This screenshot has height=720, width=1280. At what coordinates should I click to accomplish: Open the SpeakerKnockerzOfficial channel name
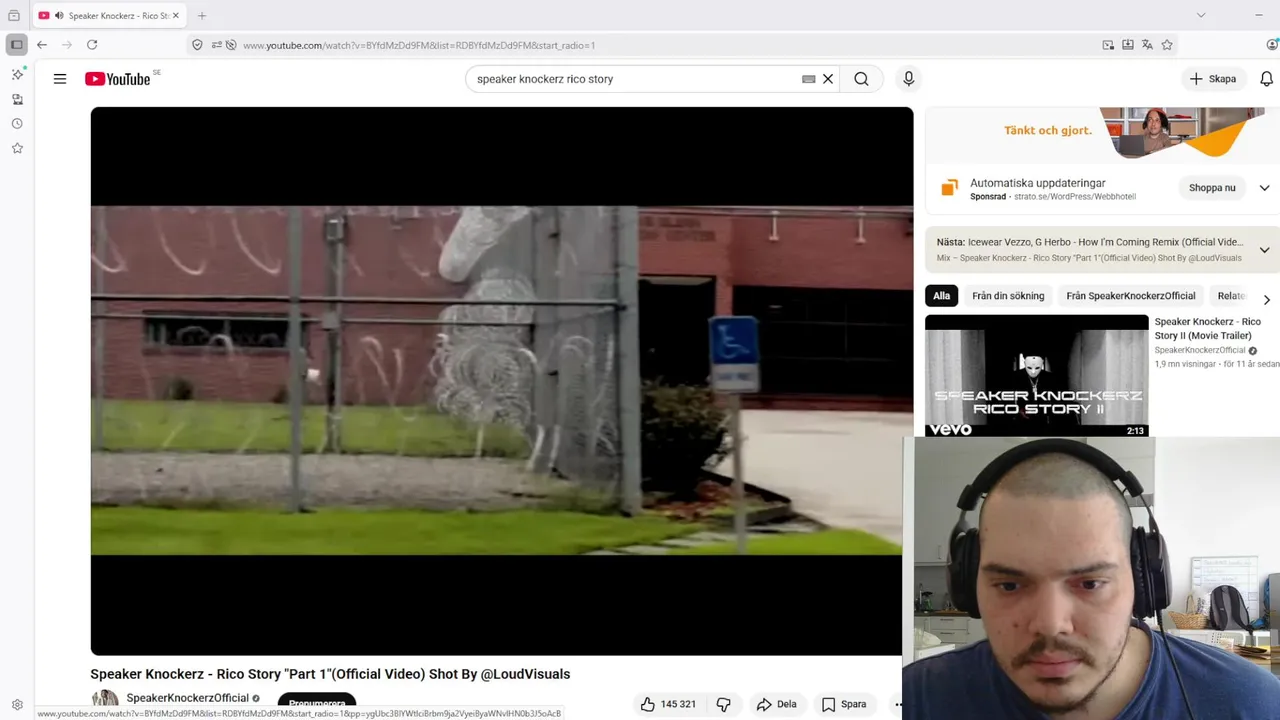click(187, 698)
